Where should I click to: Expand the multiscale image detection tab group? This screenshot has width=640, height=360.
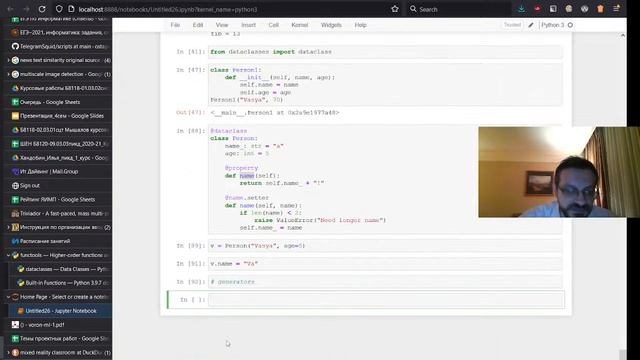[x=8, y=74]
